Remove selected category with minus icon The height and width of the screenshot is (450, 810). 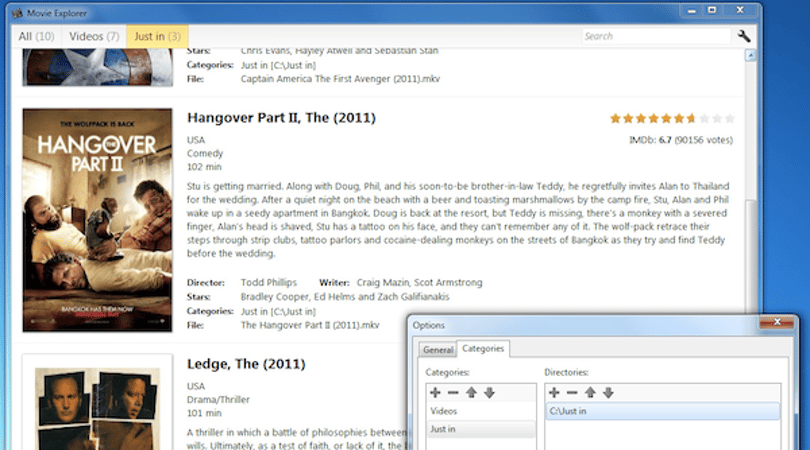pos(453,393)
